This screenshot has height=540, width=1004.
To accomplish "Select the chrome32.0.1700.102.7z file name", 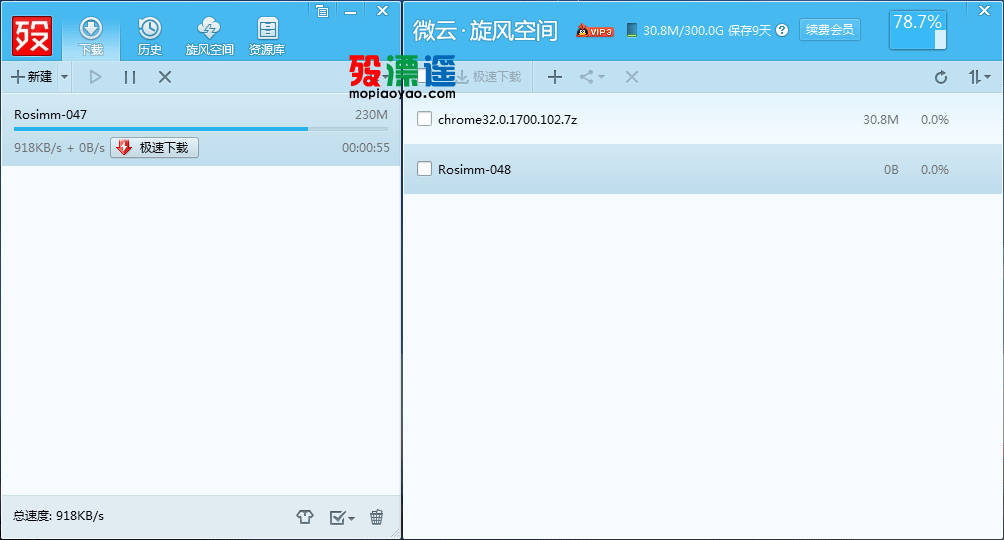I will coord(507,120).
